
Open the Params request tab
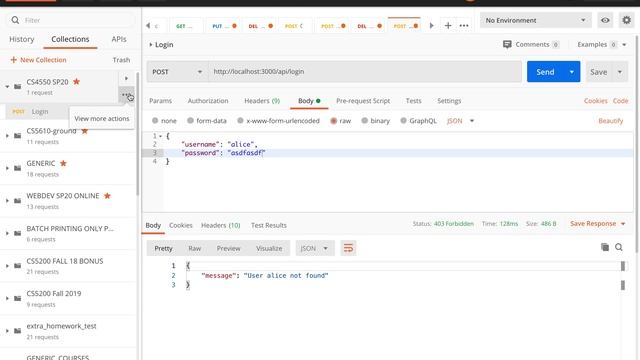click(160, 101)
